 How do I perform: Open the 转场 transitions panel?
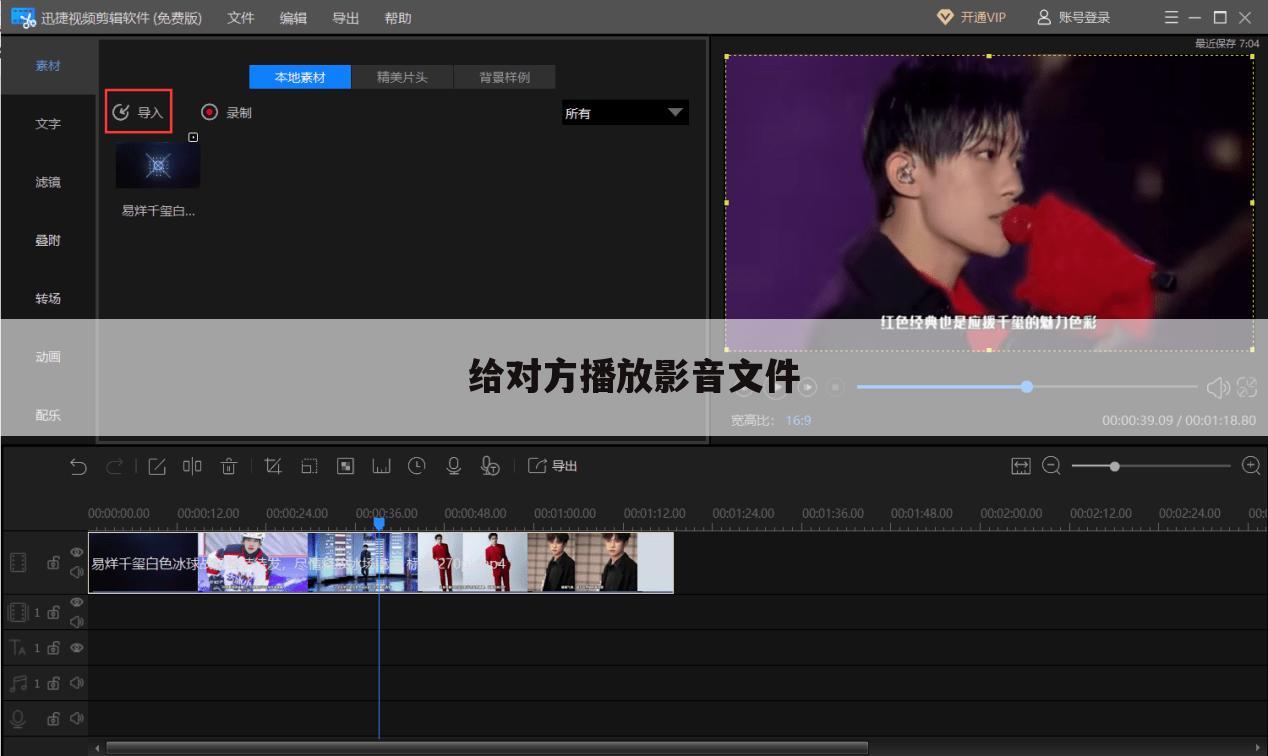pyautogui.click(x=48, y=298)
